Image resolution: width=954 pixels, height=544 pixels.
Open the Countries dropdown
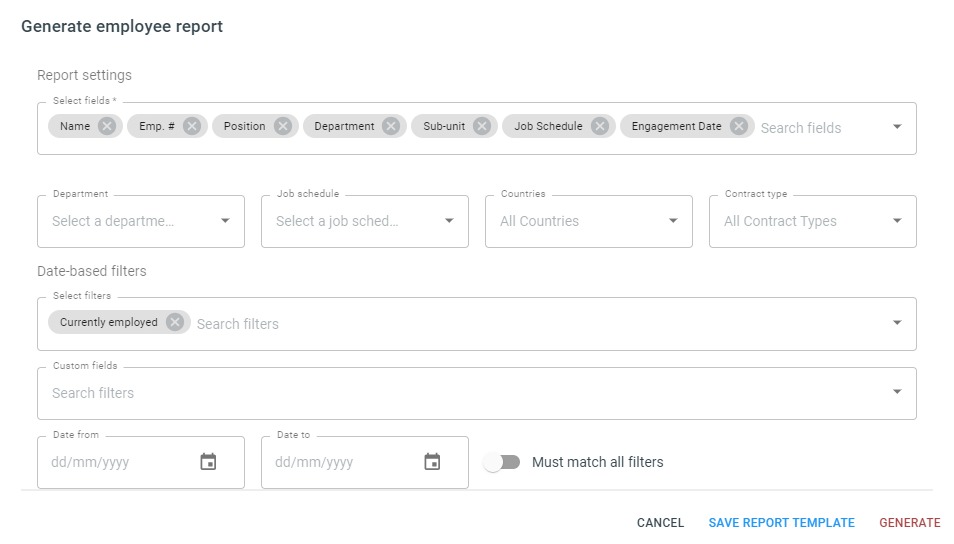tap(588, 221)
